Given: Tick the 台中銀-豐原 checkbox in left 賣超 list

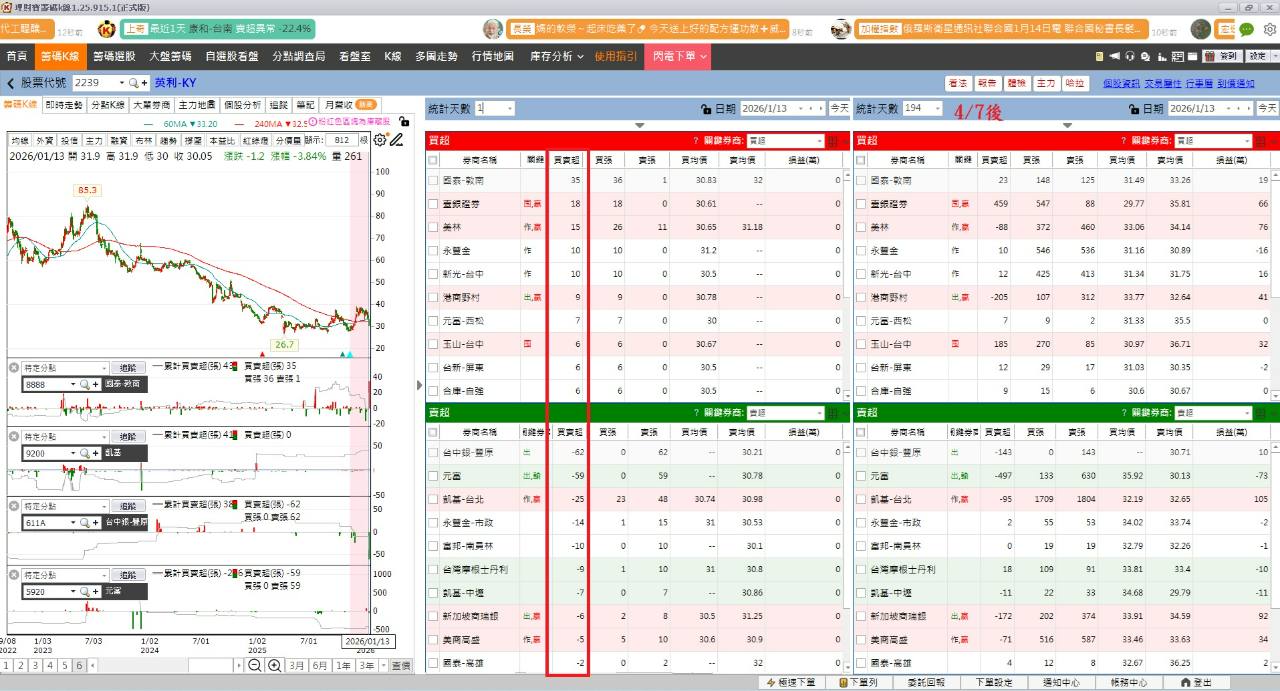Looking at the screenshot, I should [432, 452].
